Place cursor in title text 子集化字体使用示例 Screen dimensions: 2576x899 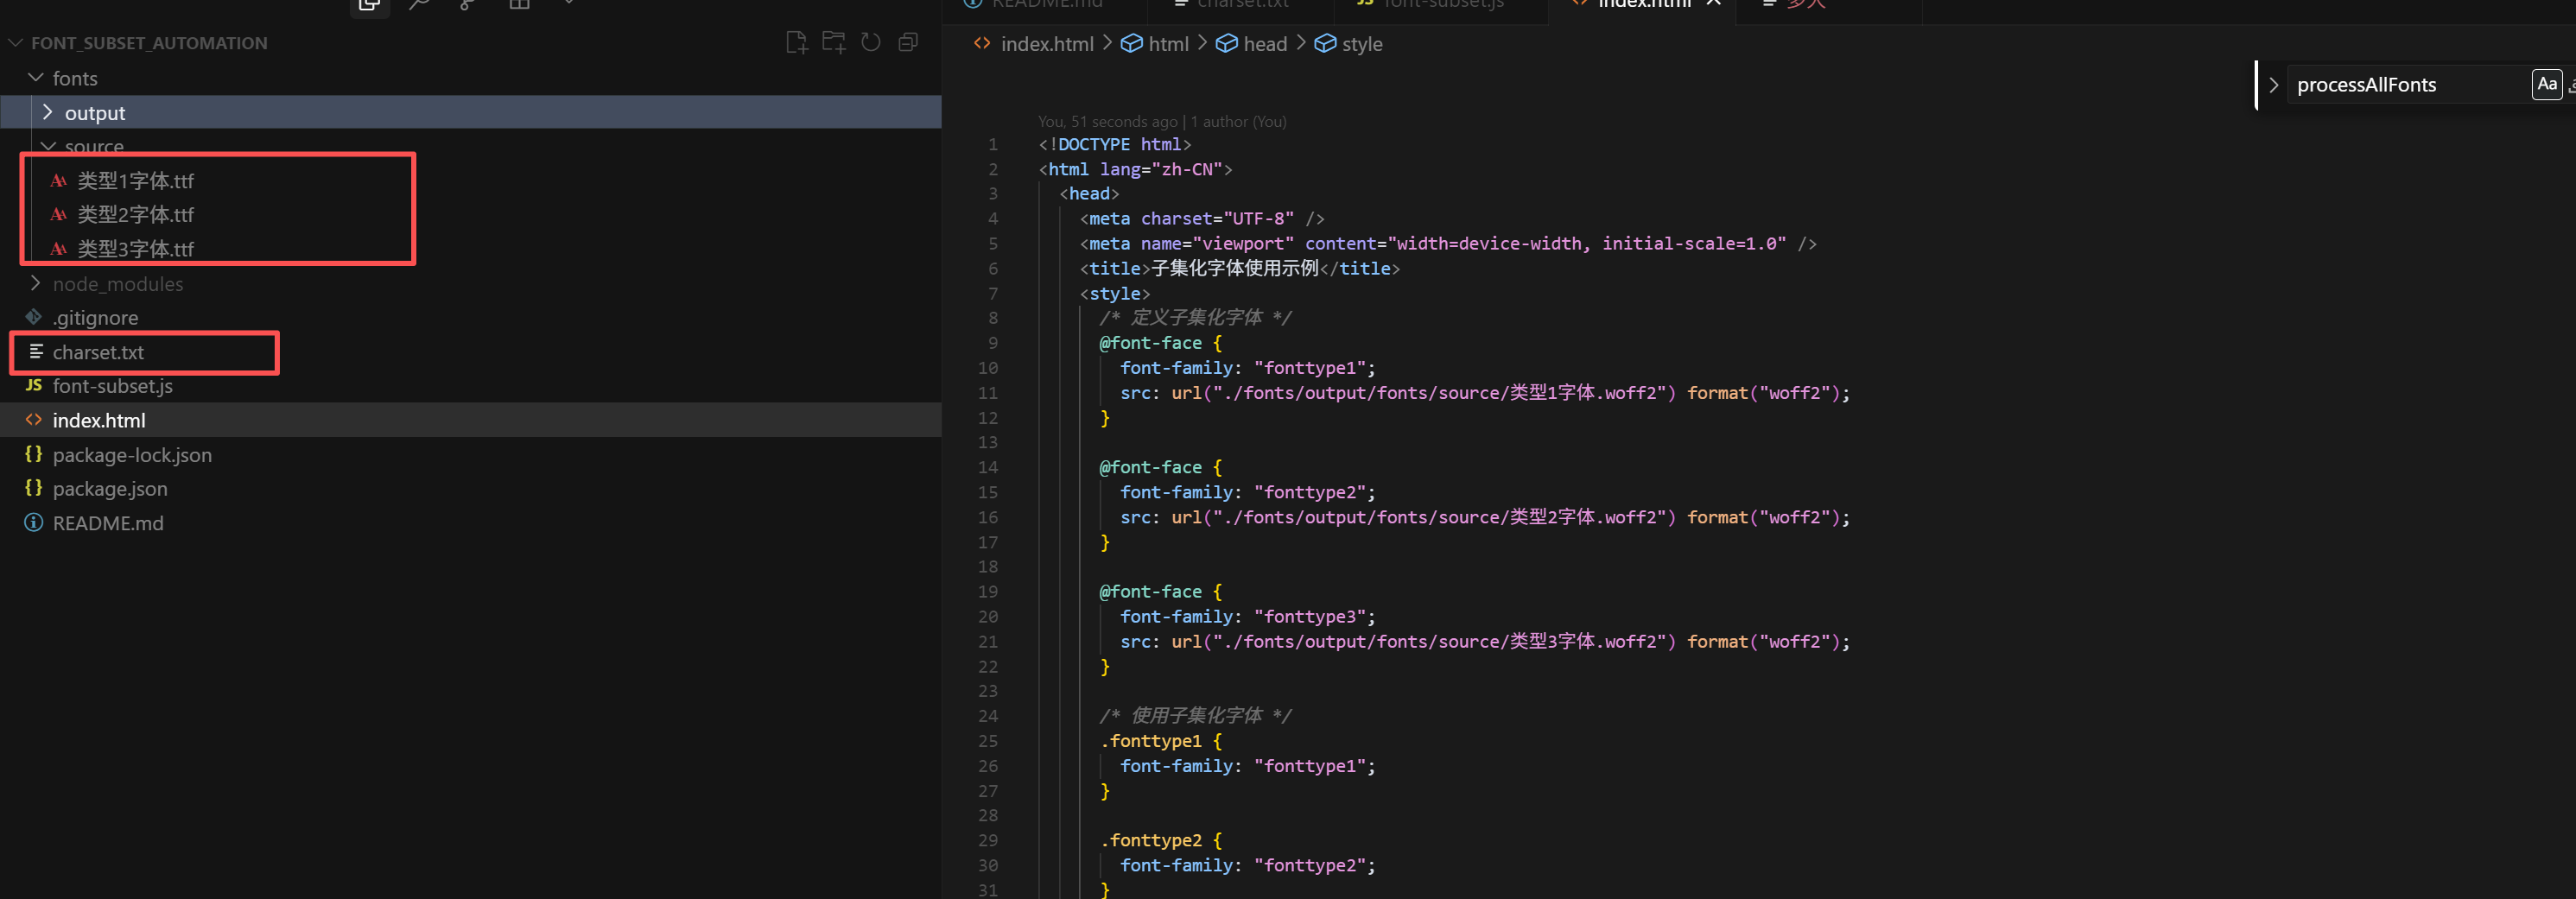(1235, 269)
